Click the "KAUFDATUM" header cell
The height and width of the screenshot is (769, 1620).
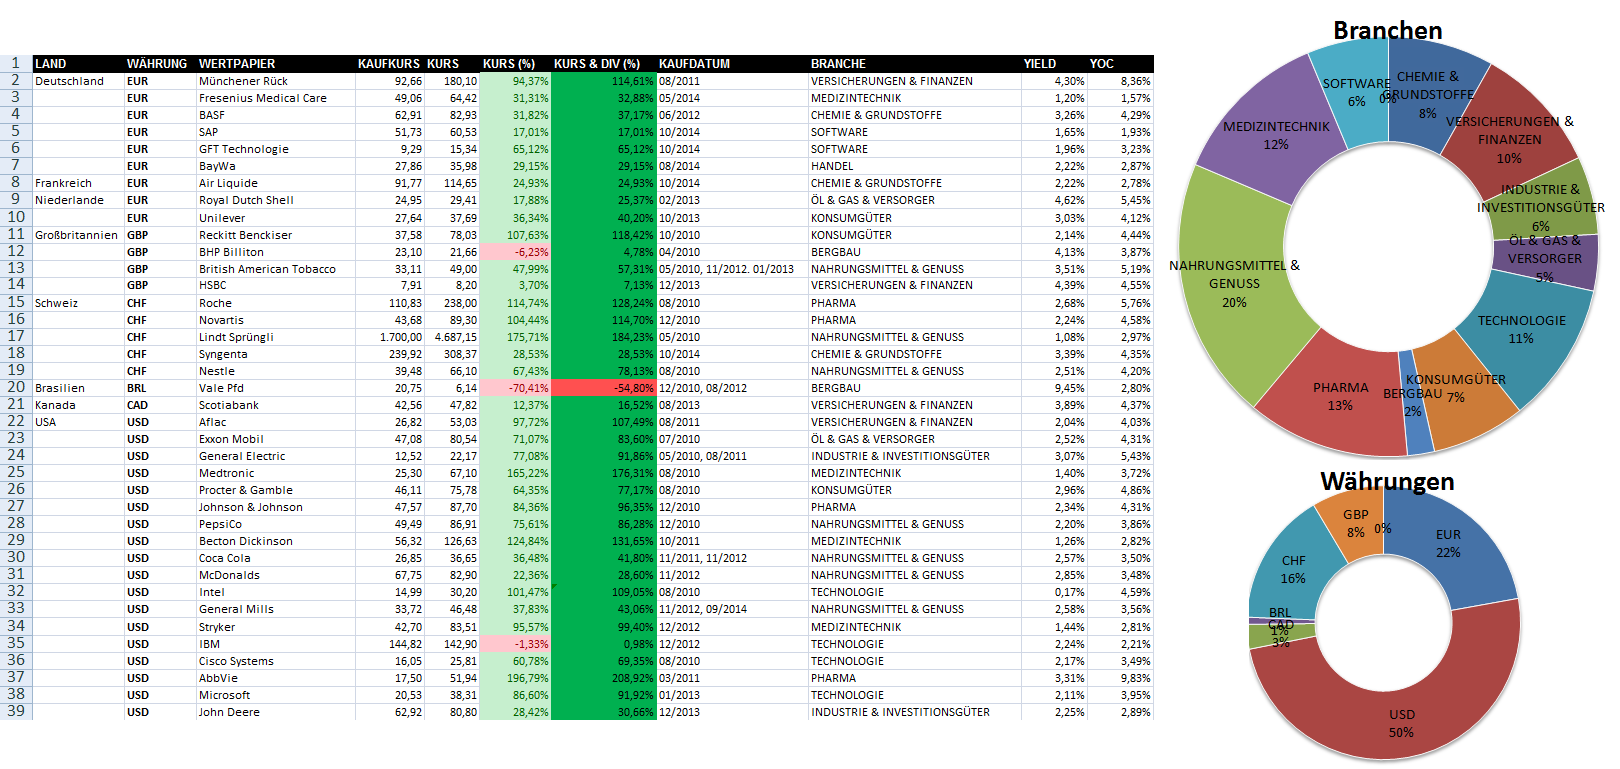732,63
